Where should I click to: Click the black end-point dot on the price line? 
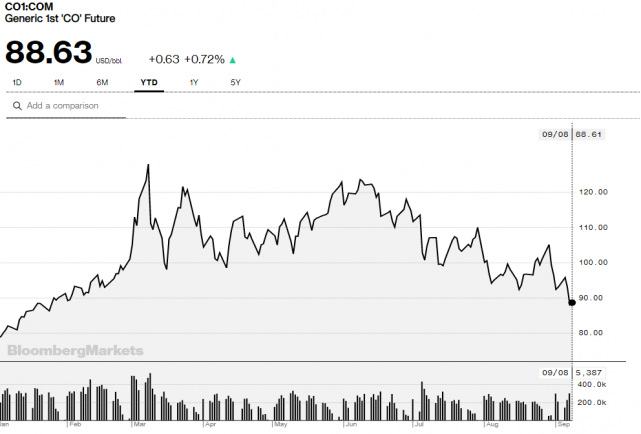point(571,302)
